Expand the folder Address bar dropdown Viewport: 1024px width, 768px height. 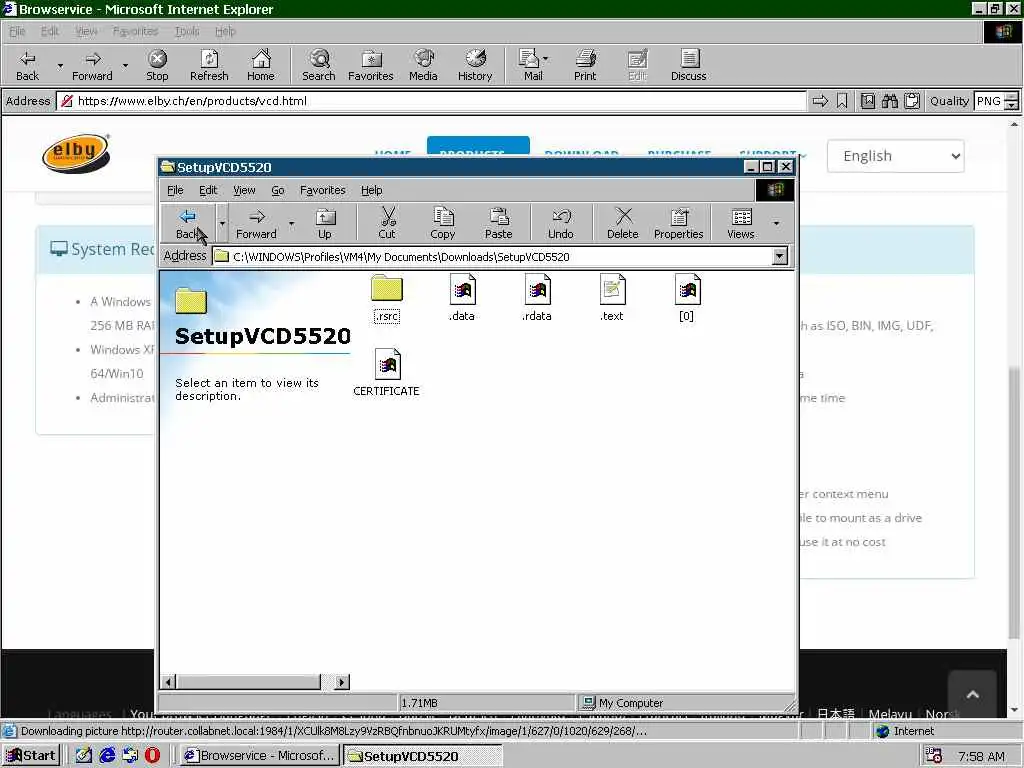coord(780,256)
